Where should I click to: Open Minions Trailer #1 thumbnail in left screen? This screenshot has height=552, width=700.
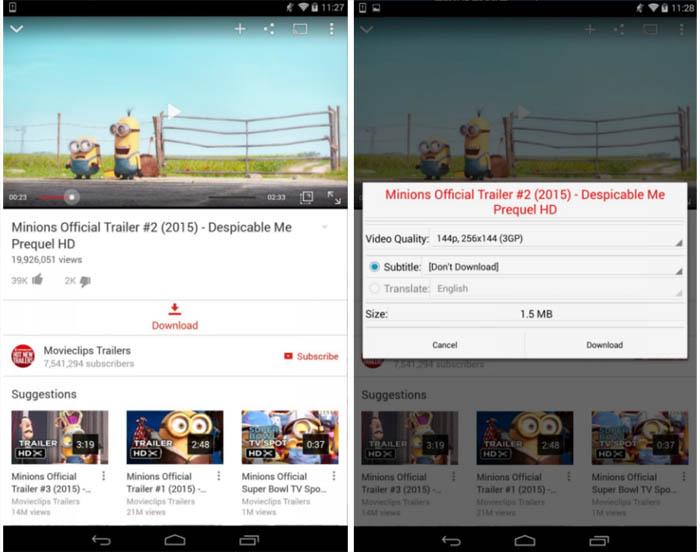[x=175, y=437]
